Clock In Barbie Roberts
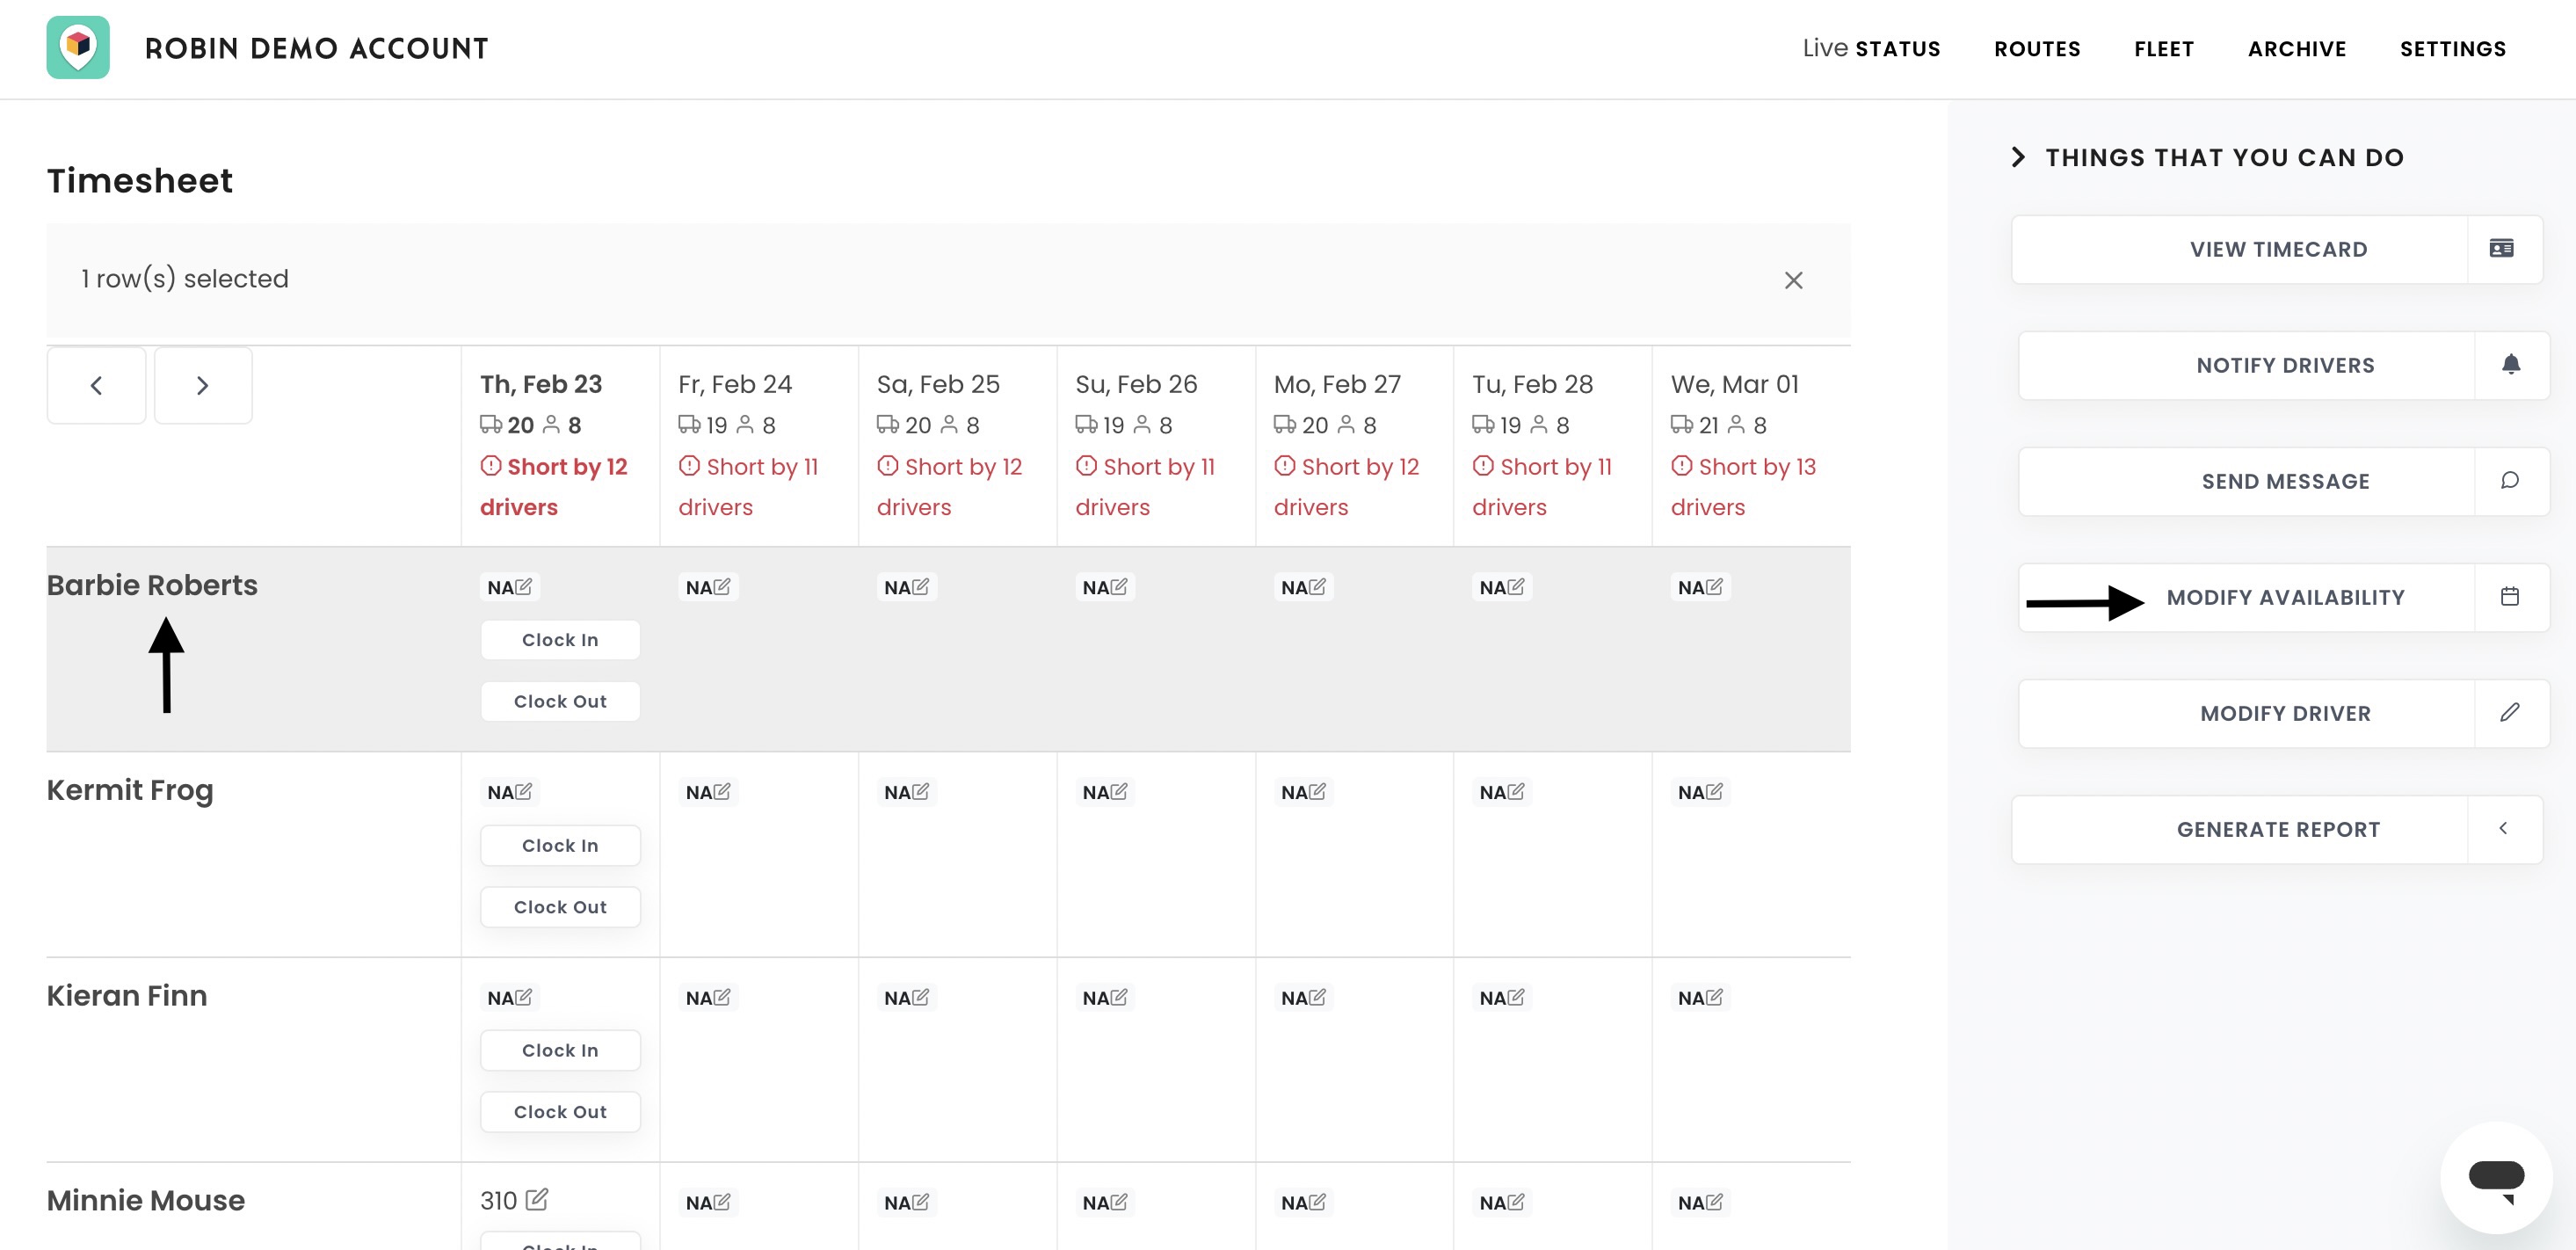 click(560, 640)
